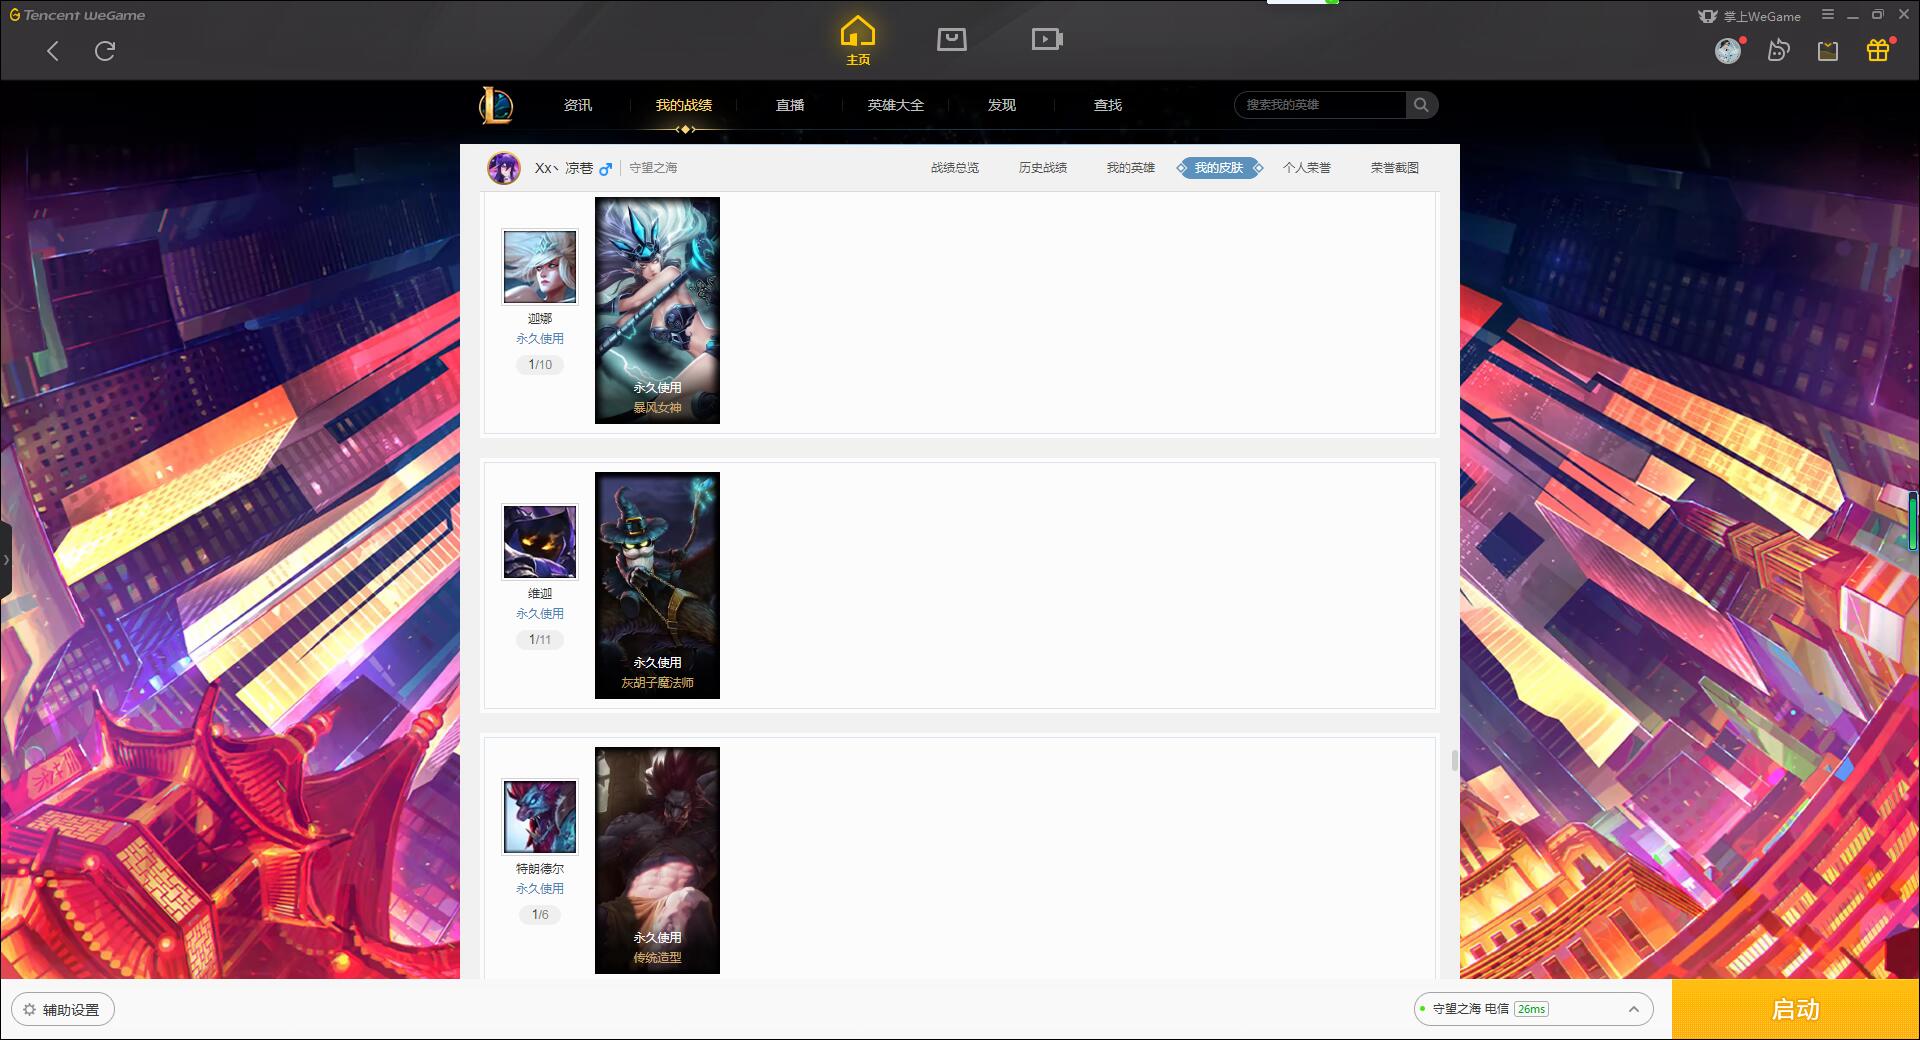Expand the server selector chevron
This screenshot has height=1040, width=1920.
click(x=1634, y=1009)
